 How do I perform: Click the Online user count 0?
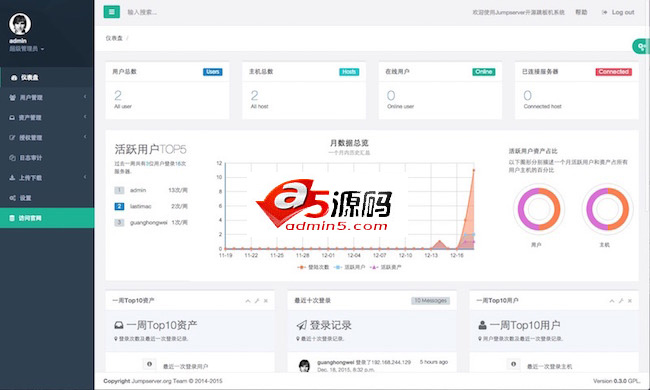[x=391, y=95]
